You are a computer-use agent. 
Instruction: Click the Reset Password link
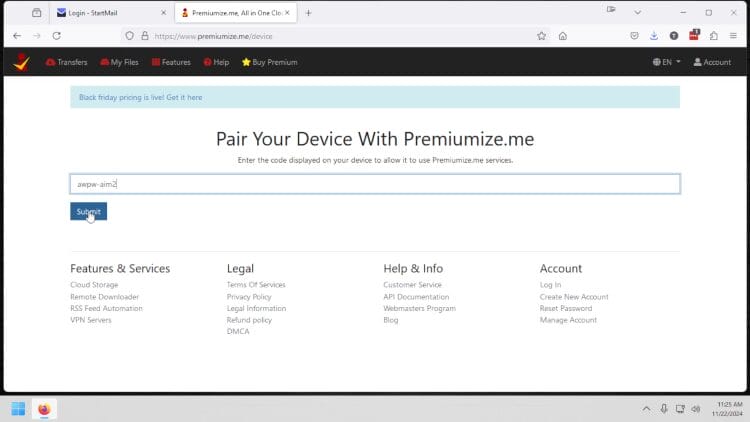[566, 309]
